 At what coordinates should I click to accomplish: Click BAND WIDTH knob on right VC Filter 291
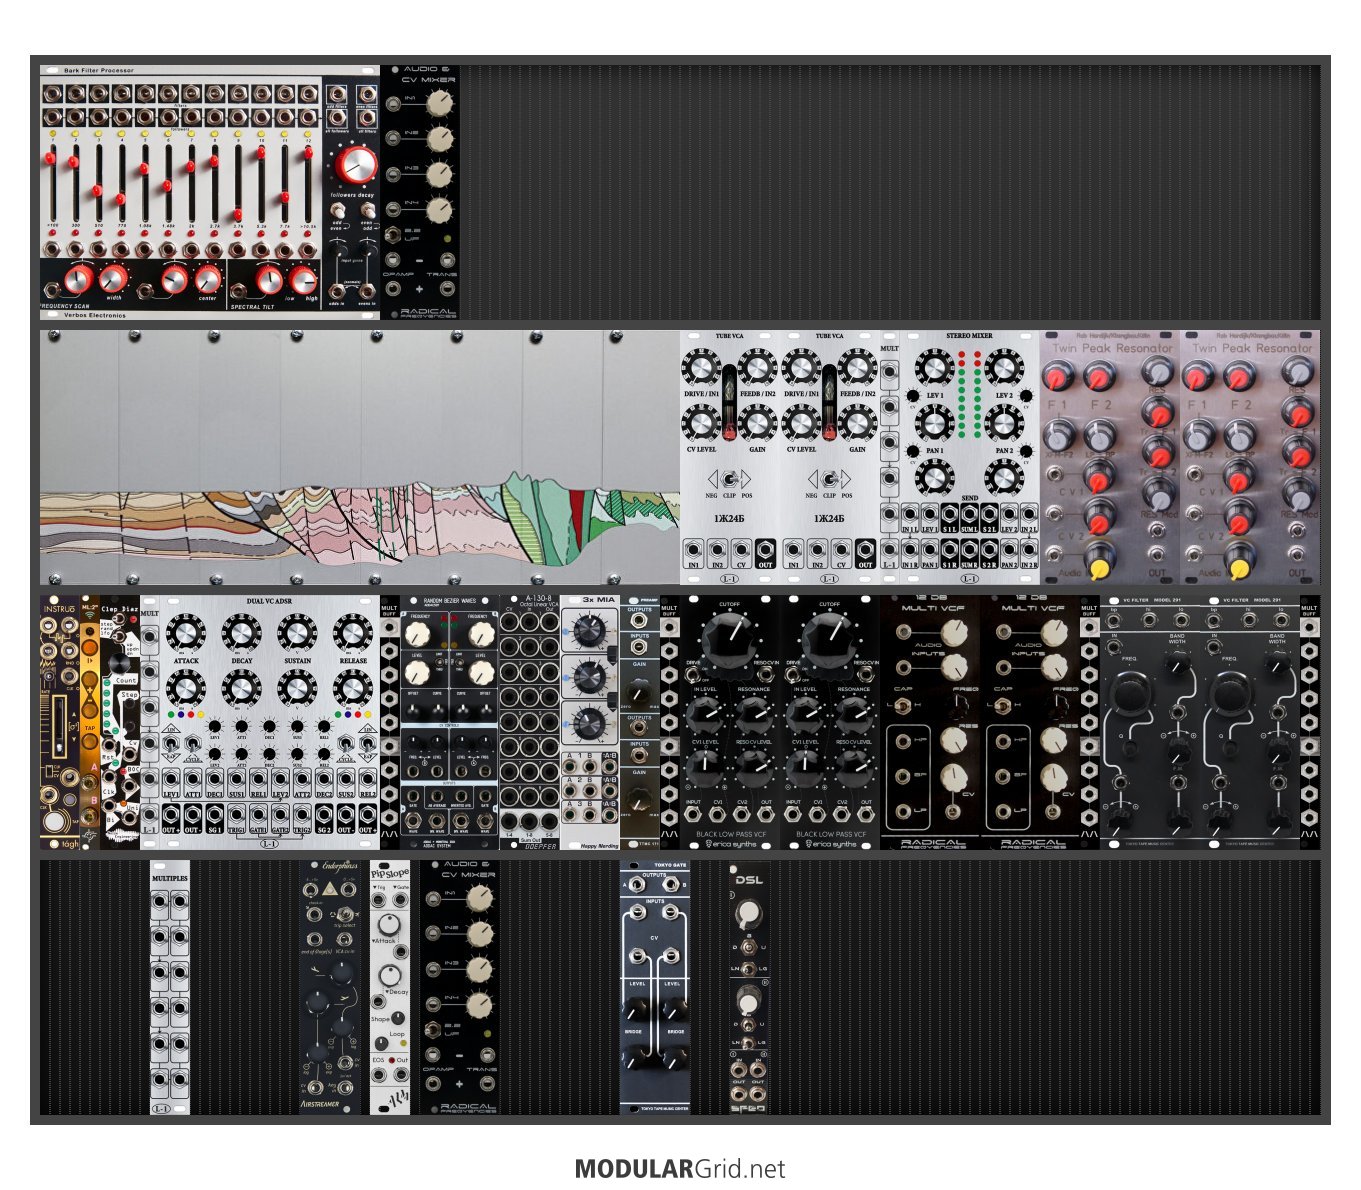pos(1278,661)
